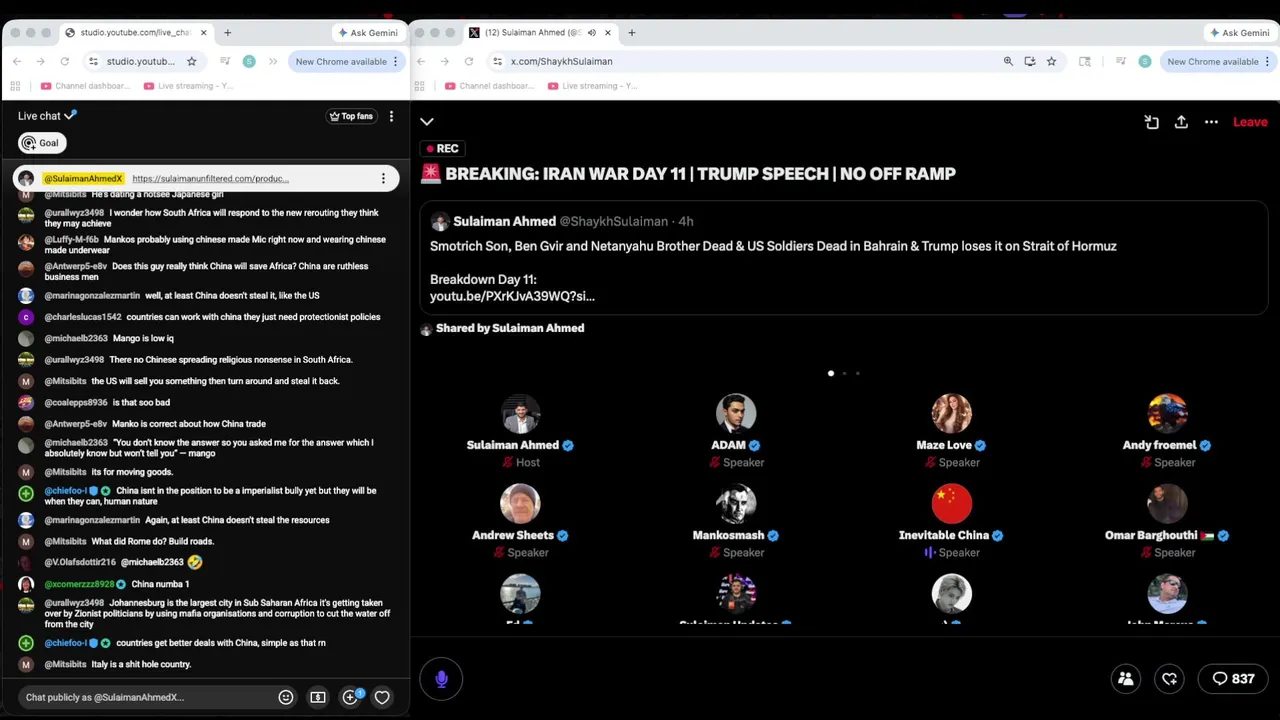Click the zoom magnifier icon in right address bar
Screen dimensions: 1280x720
1008,62
